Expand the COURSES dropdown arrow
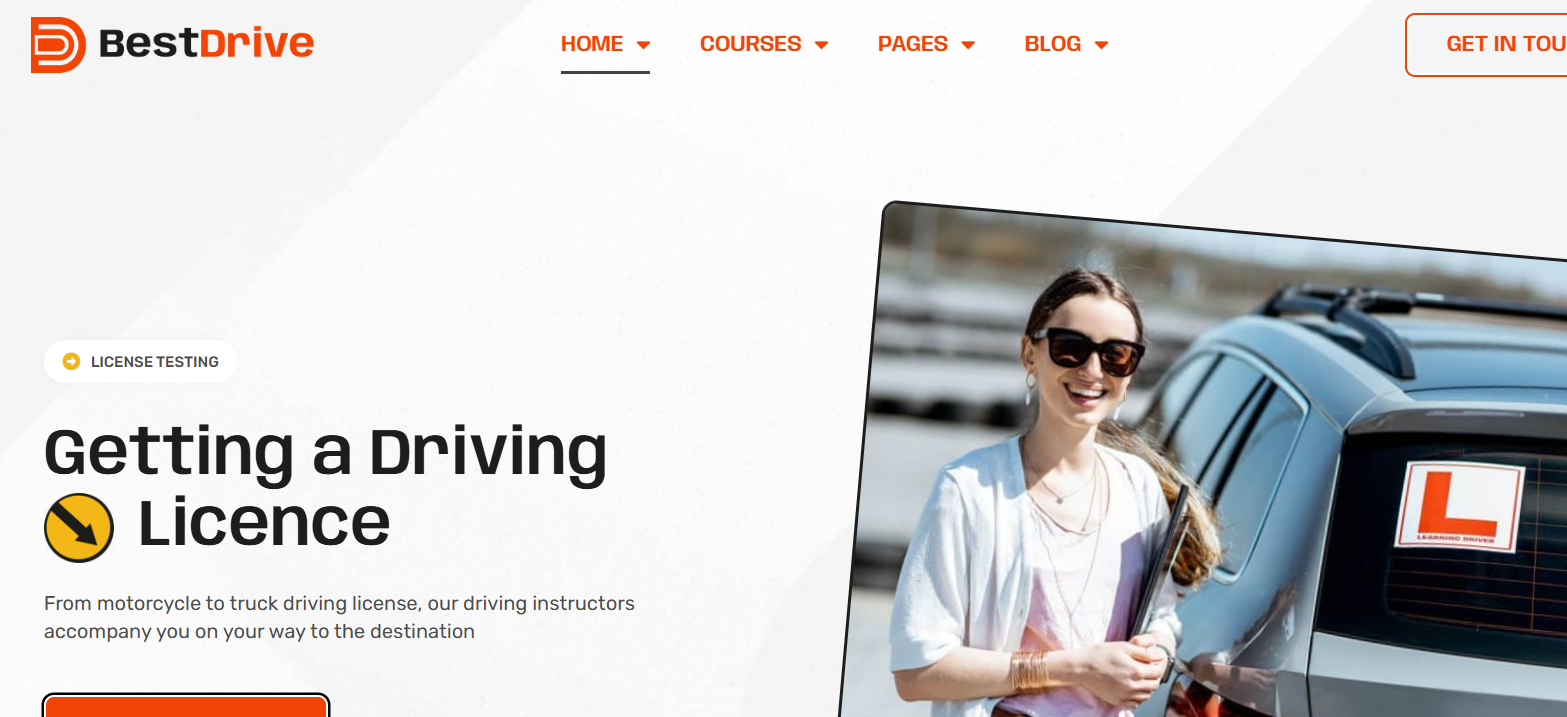 click(821, 45)
